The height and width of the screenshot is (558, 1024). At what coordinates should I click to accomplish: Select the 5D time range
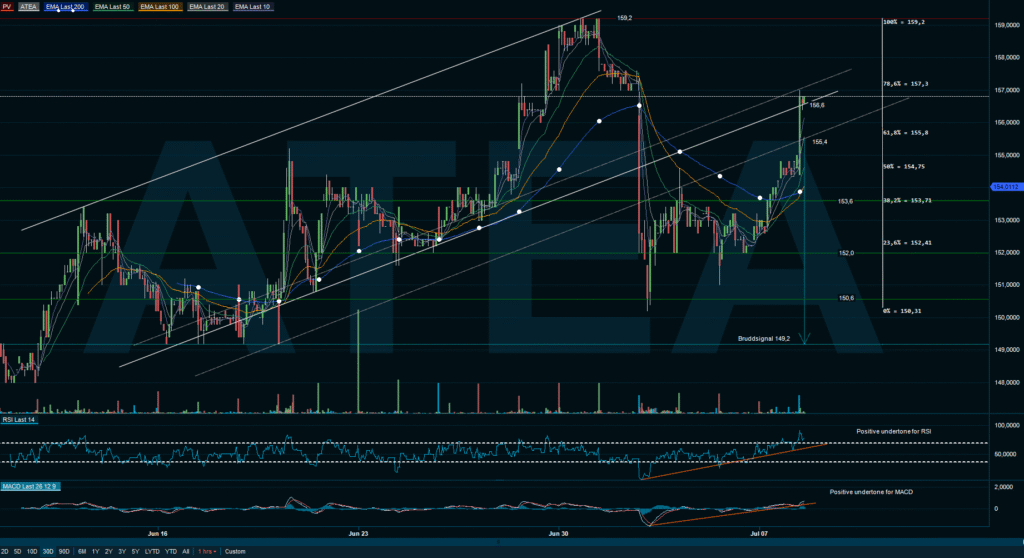pyautogui.click(x=18, y=551)
